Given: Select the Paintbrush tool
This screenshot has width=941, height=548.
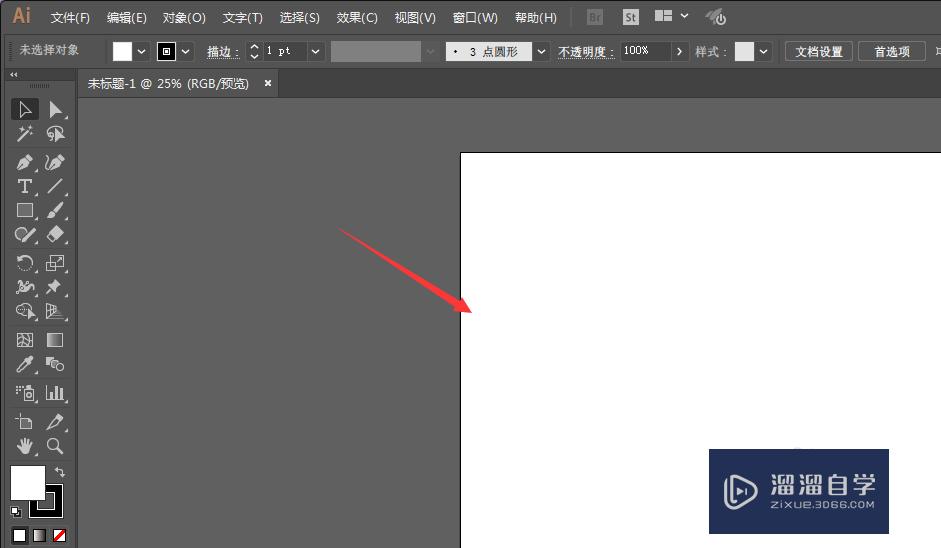Looking at the screenshot, I should pos(55,210).
